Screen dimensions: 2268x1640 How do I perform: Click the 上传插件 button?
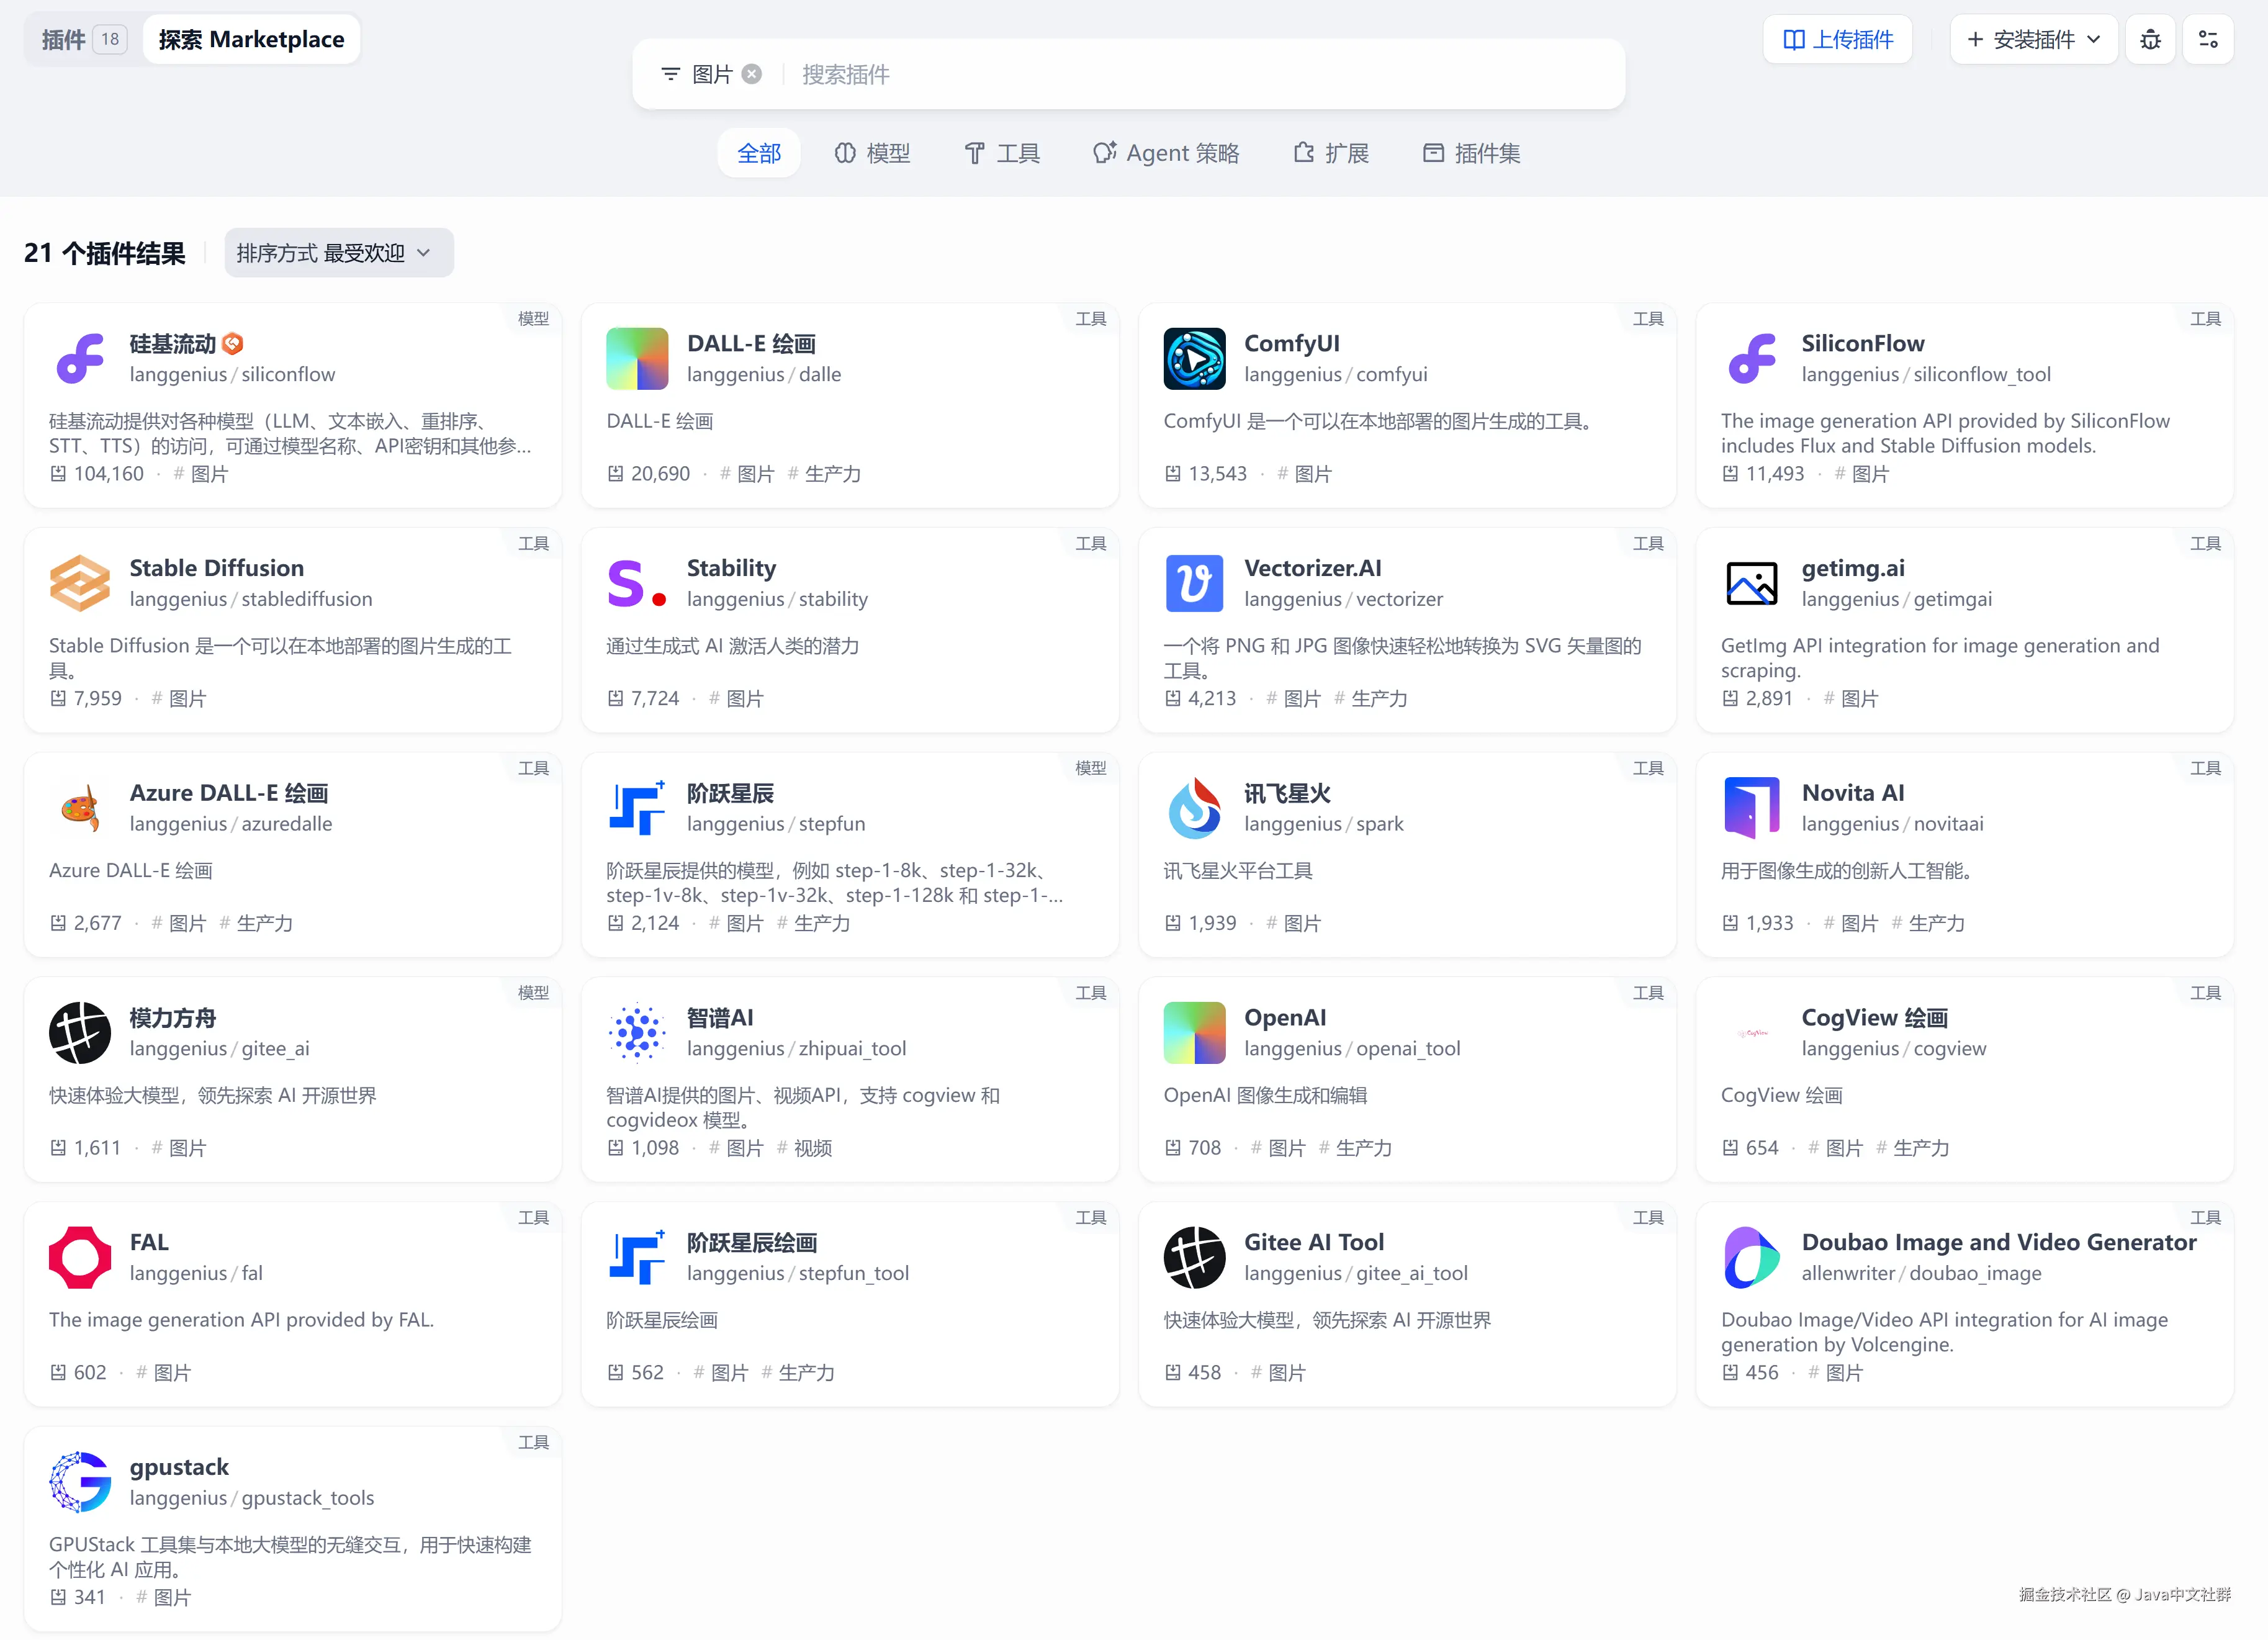click(1837, 40)
